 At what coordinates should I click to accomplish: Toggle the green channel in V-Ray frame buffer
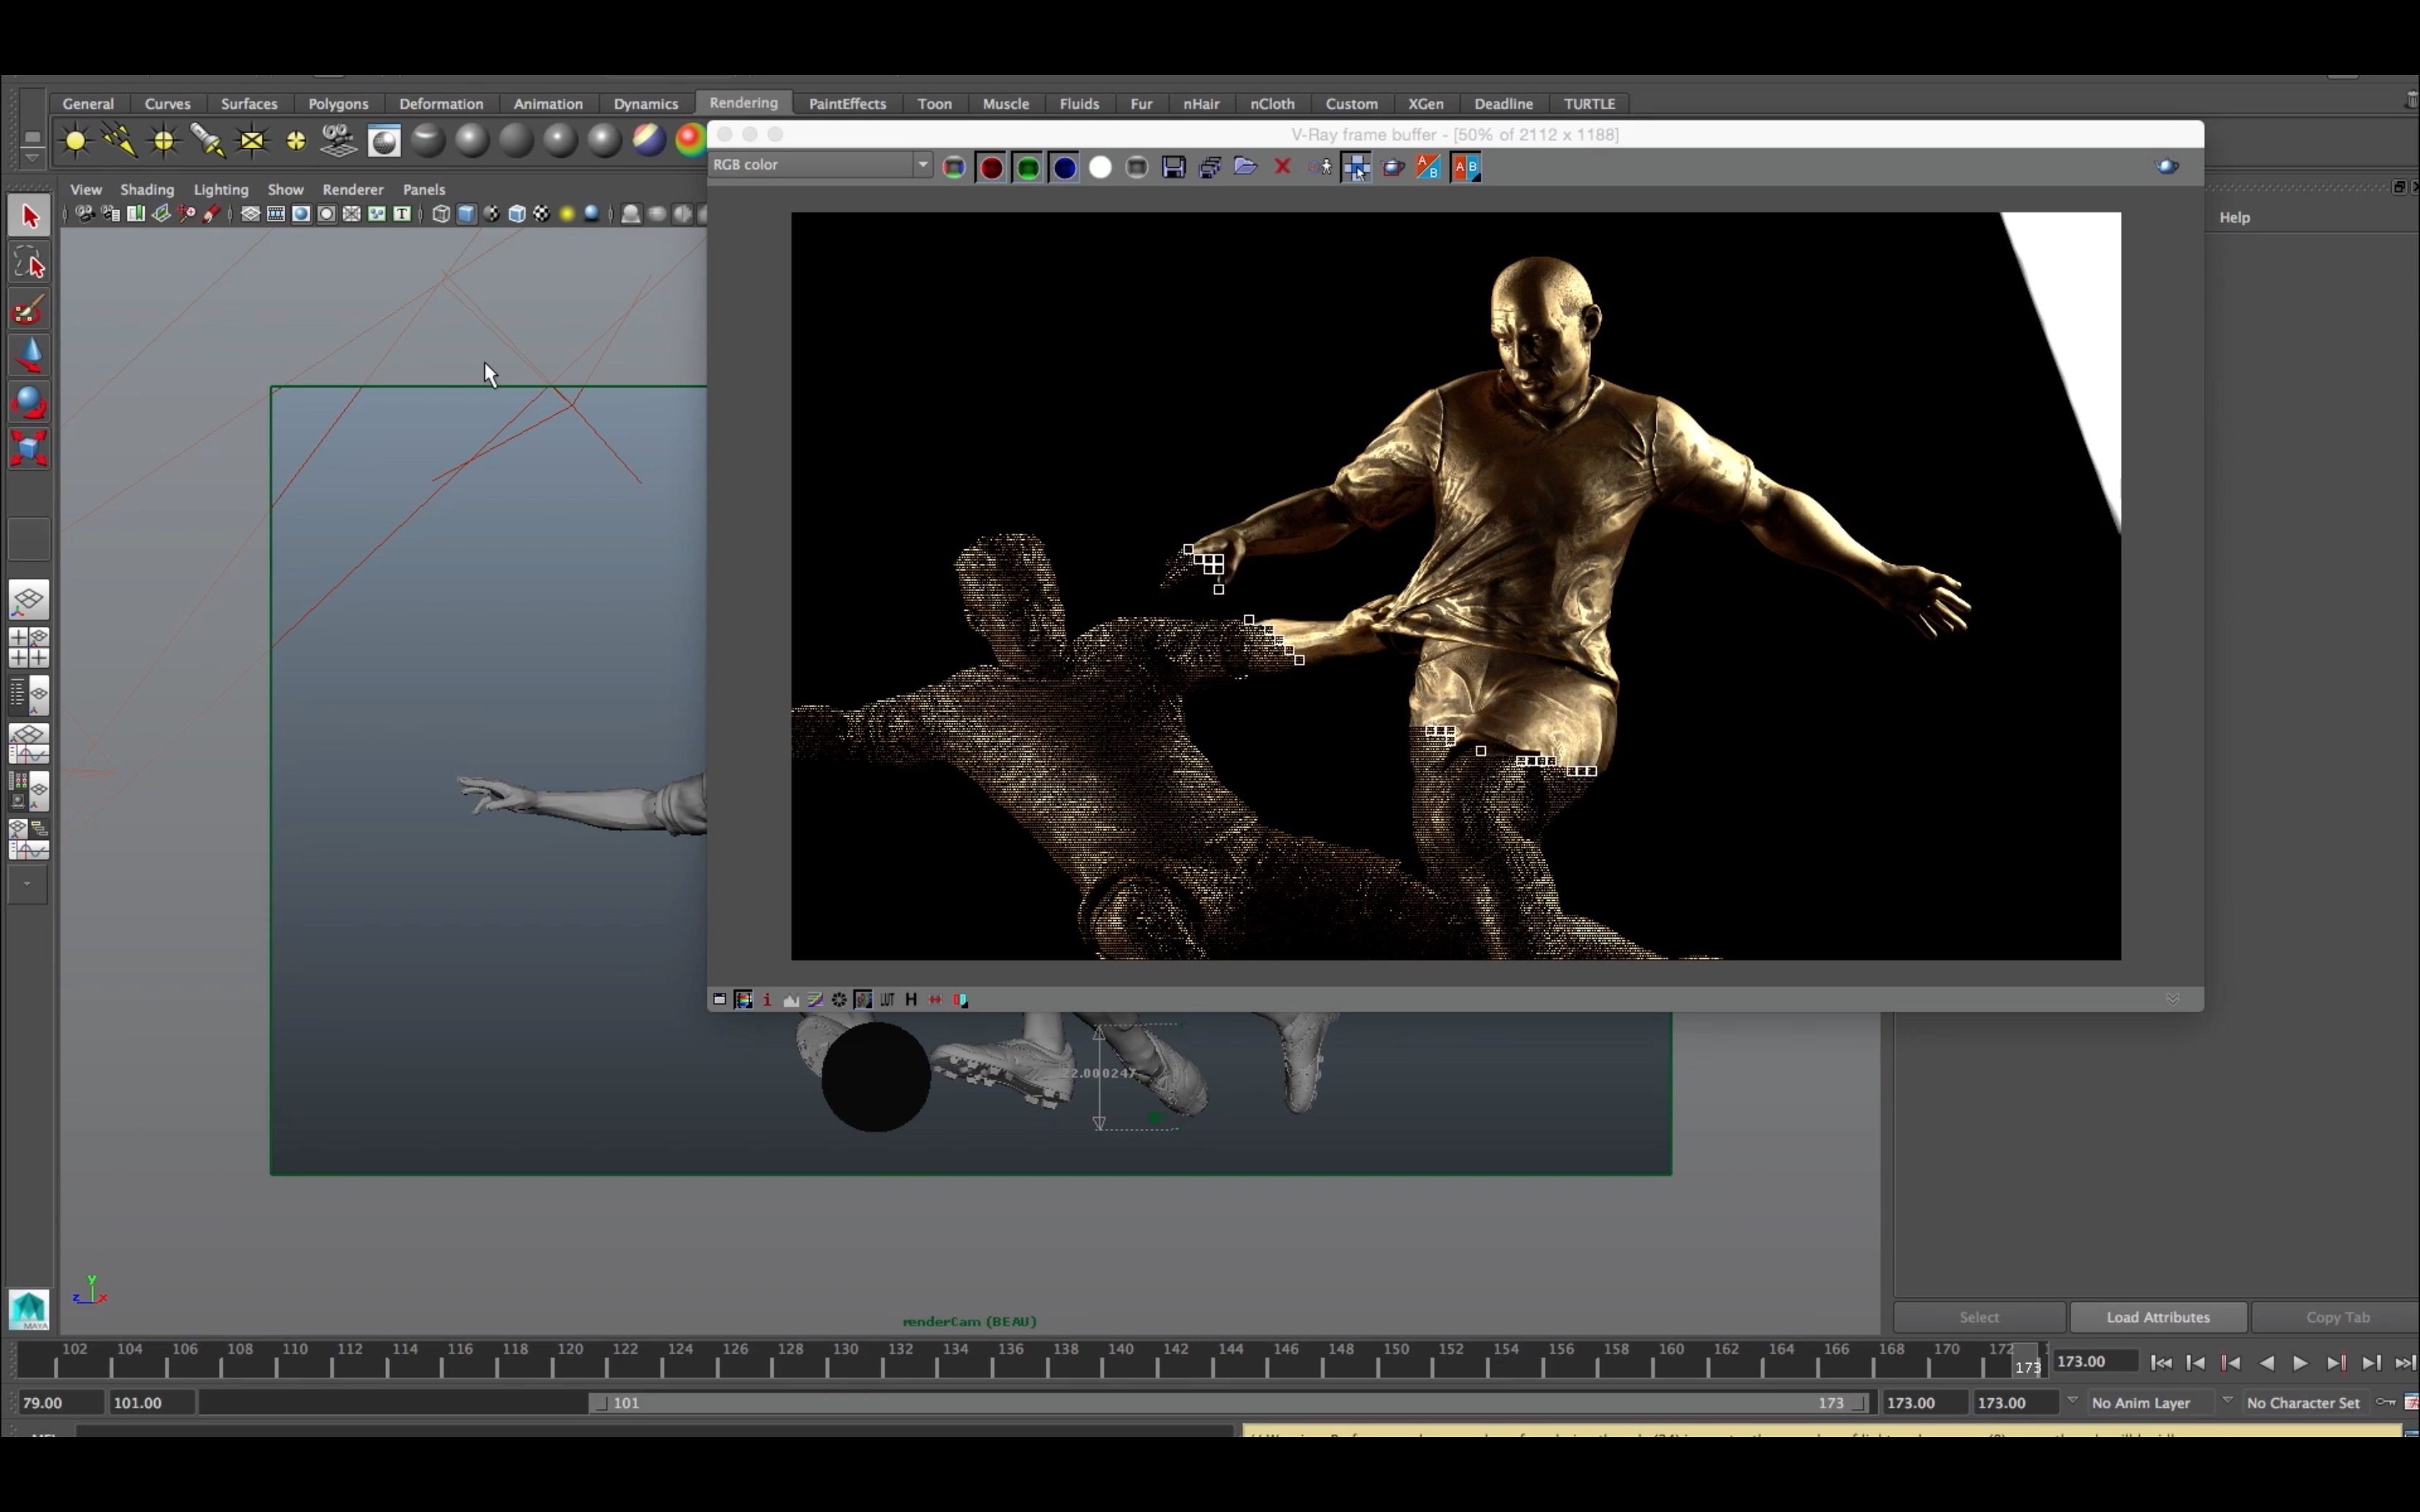point(1027,168)
